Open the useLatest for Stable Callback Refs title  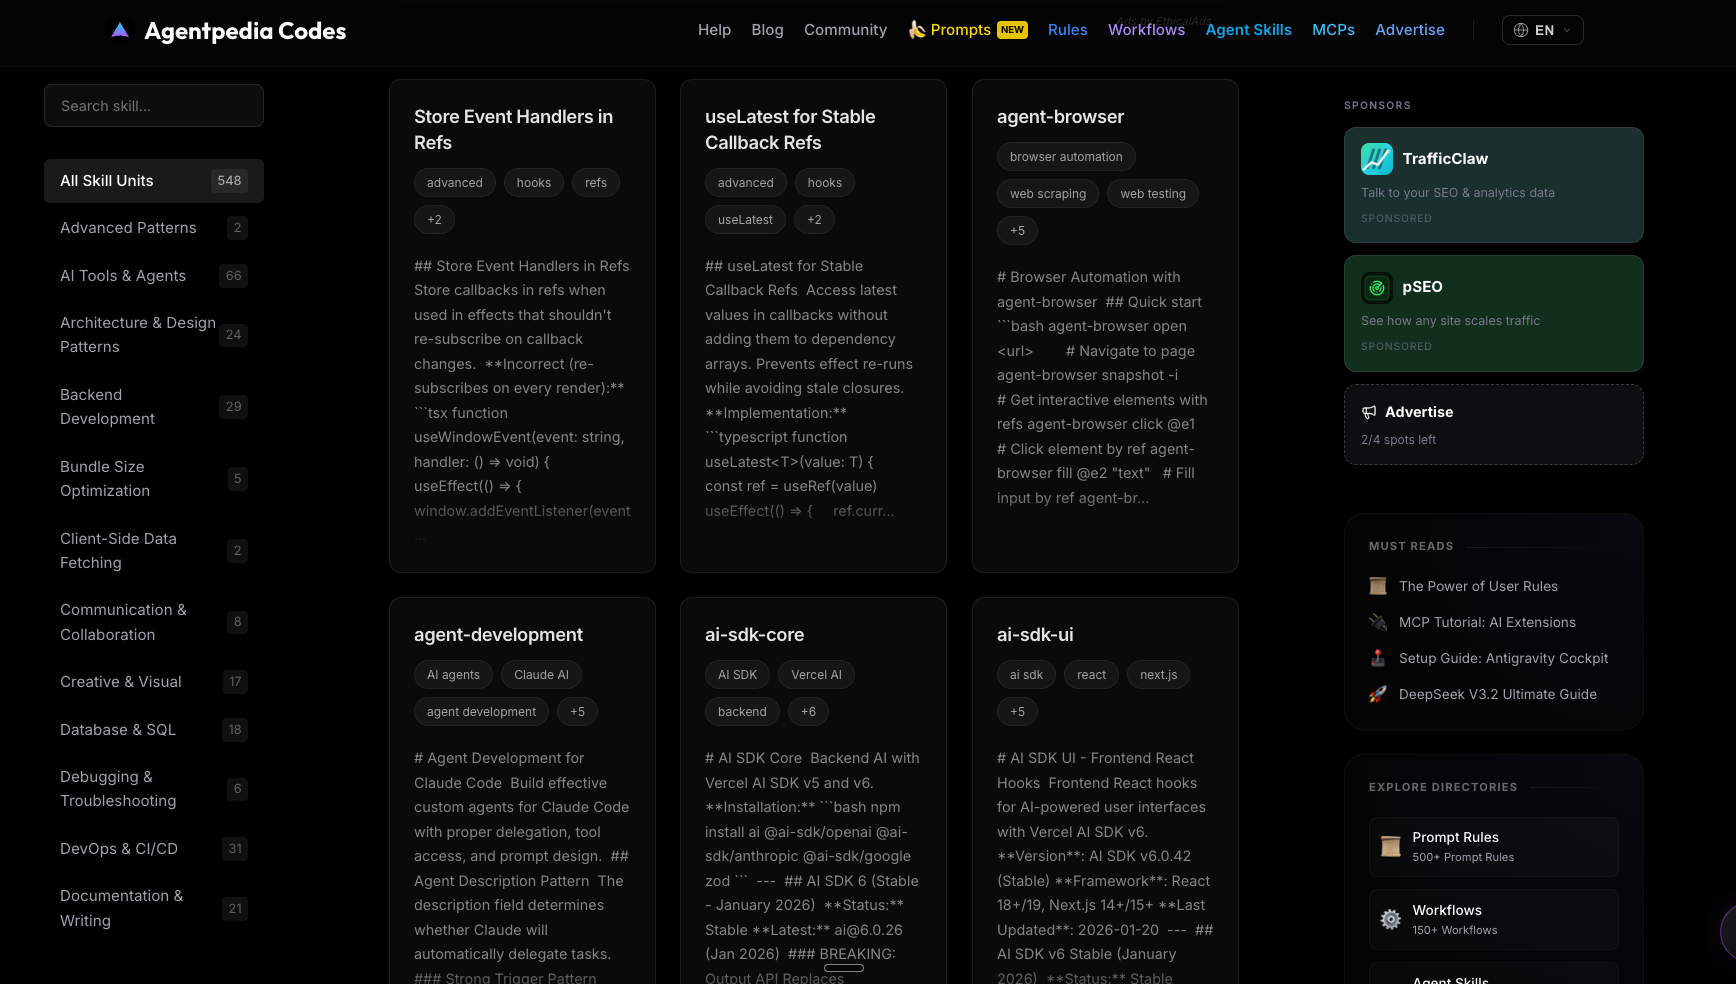[790, 130]
